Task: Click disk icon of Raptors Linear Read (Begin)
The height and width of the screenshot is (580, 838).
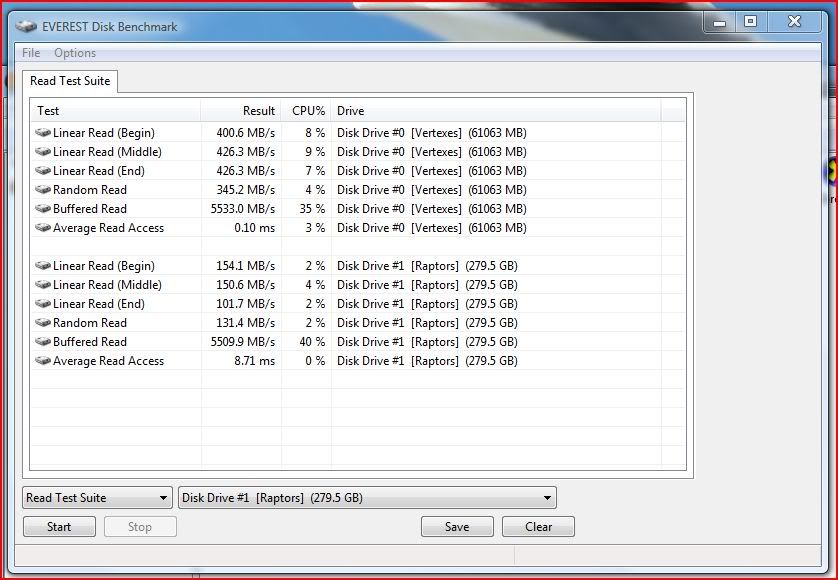Action: 43,265
